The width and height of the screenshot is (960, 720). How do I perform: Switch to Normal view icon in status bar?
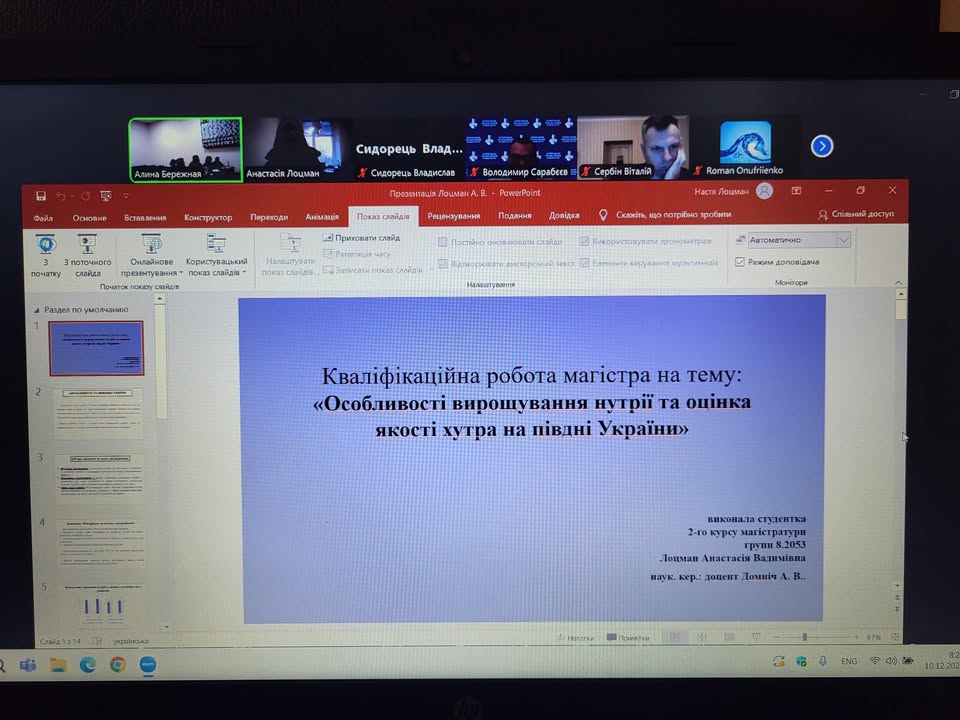(x=675, y=637)
